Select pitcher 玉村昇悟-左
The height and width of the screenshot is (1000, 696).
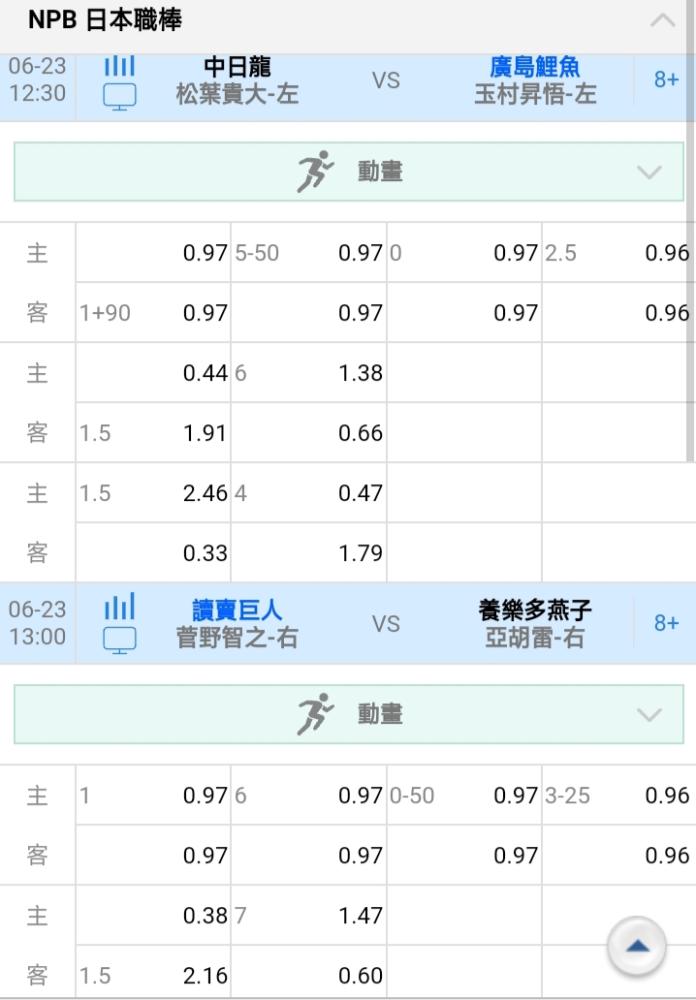535,94
